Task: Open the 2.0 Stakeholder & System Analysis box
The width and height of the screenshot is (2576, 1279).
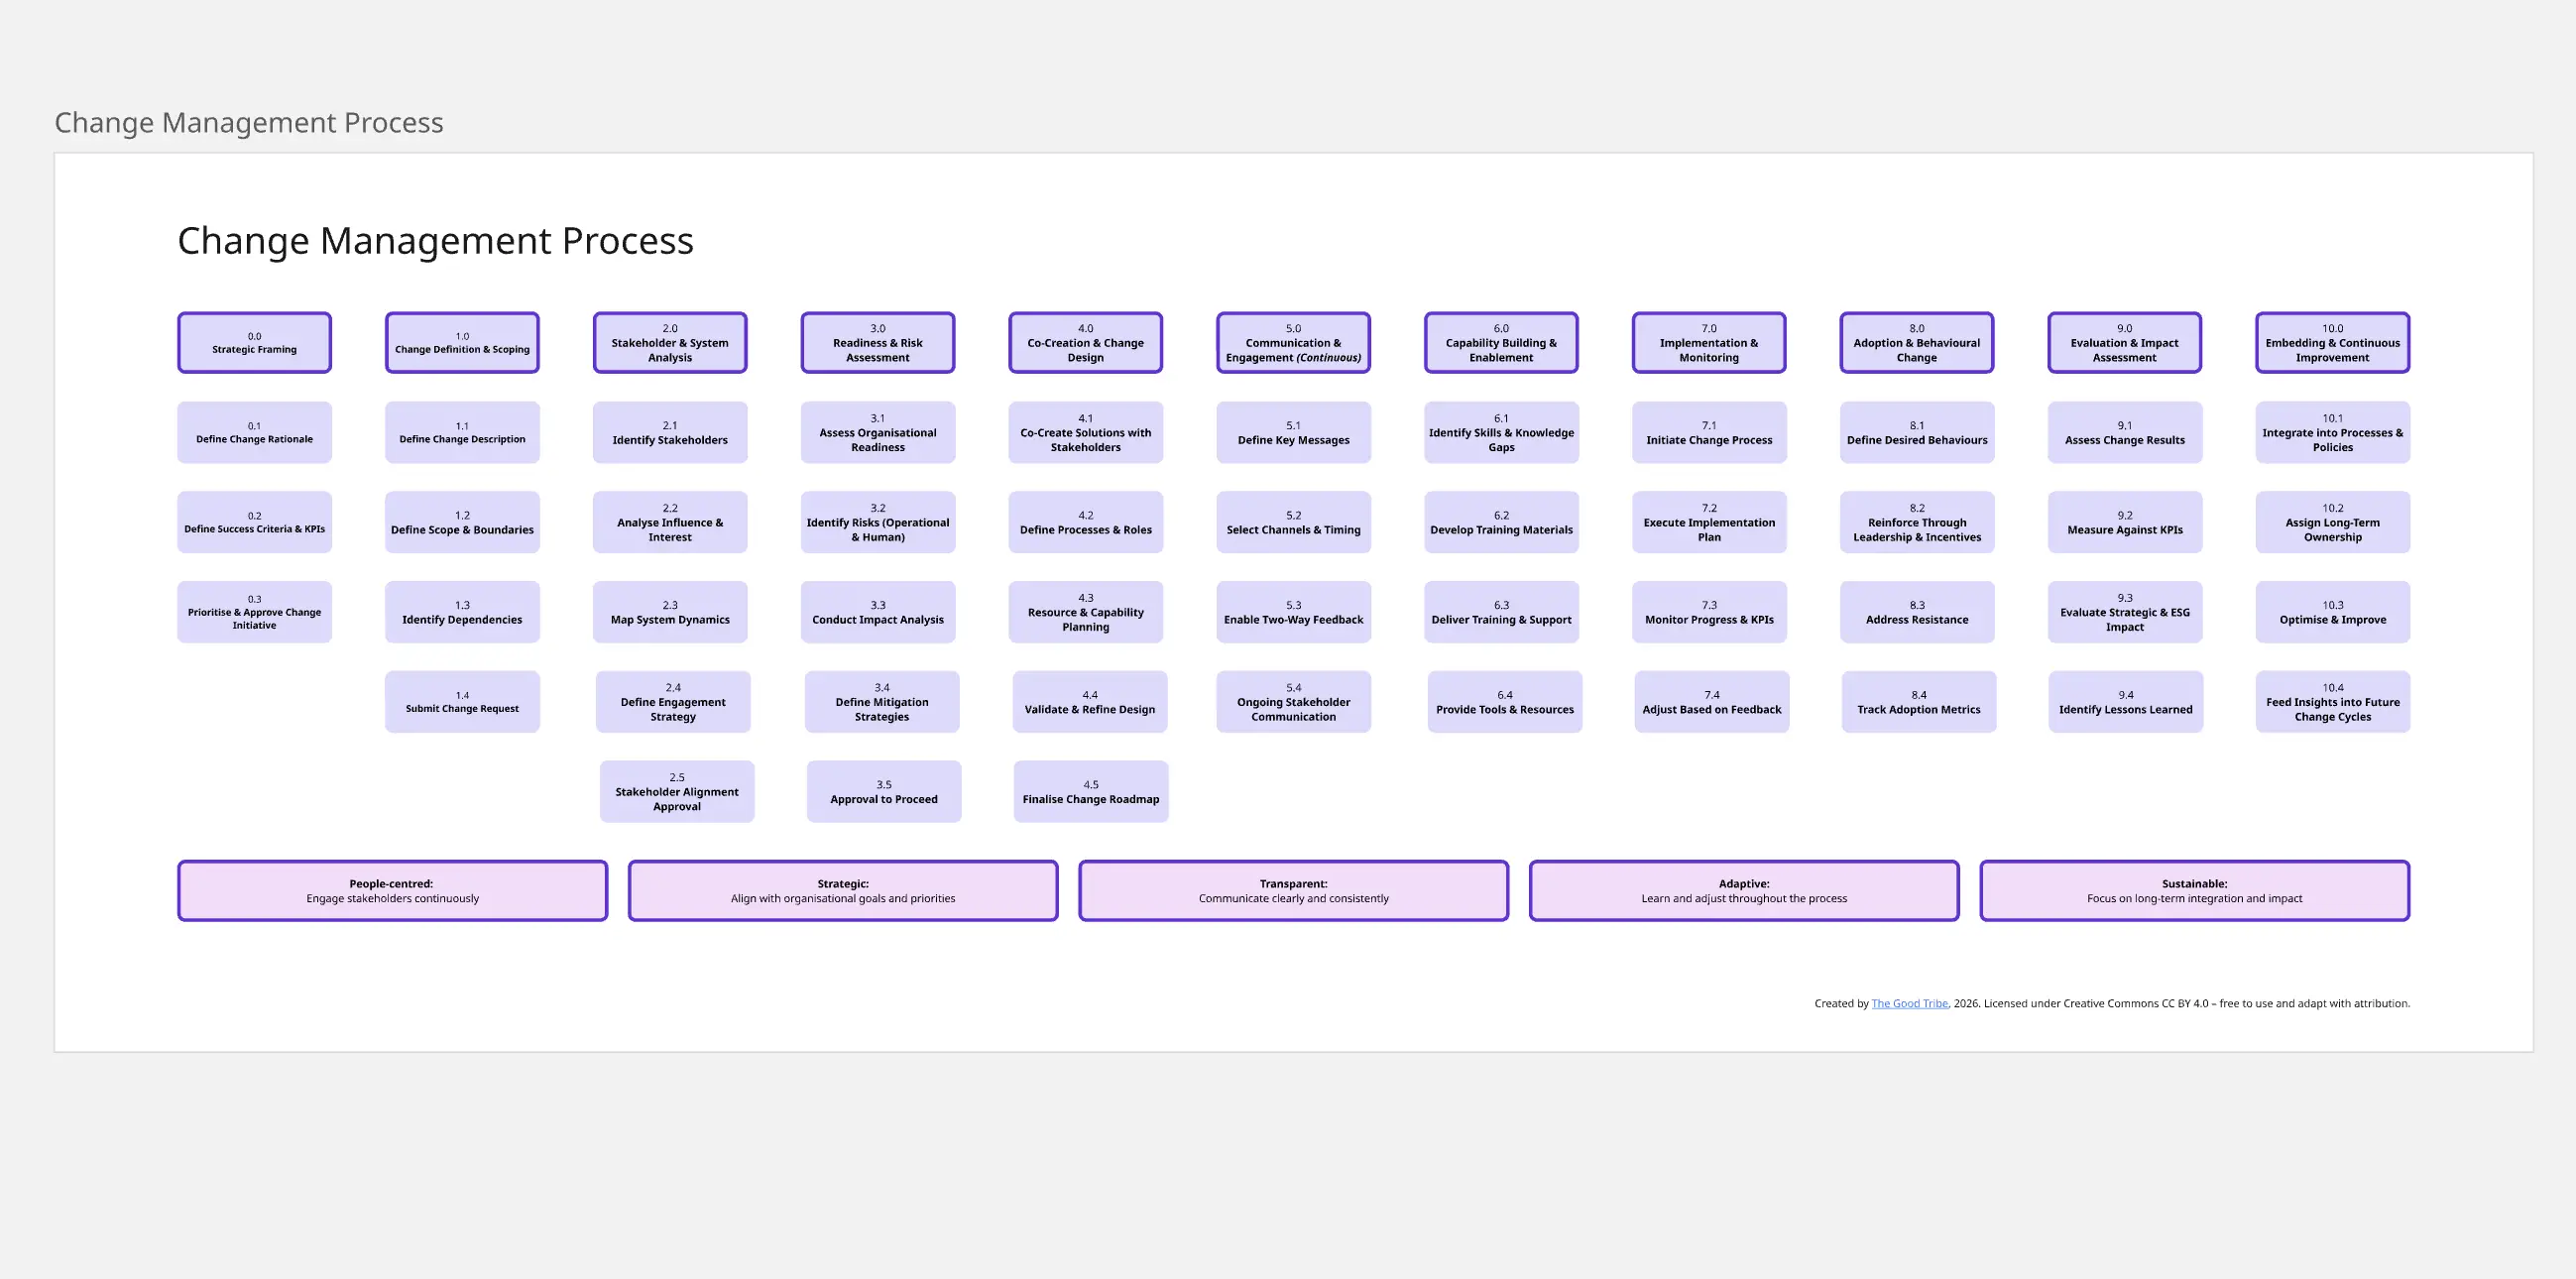Action: coord(670,342)
